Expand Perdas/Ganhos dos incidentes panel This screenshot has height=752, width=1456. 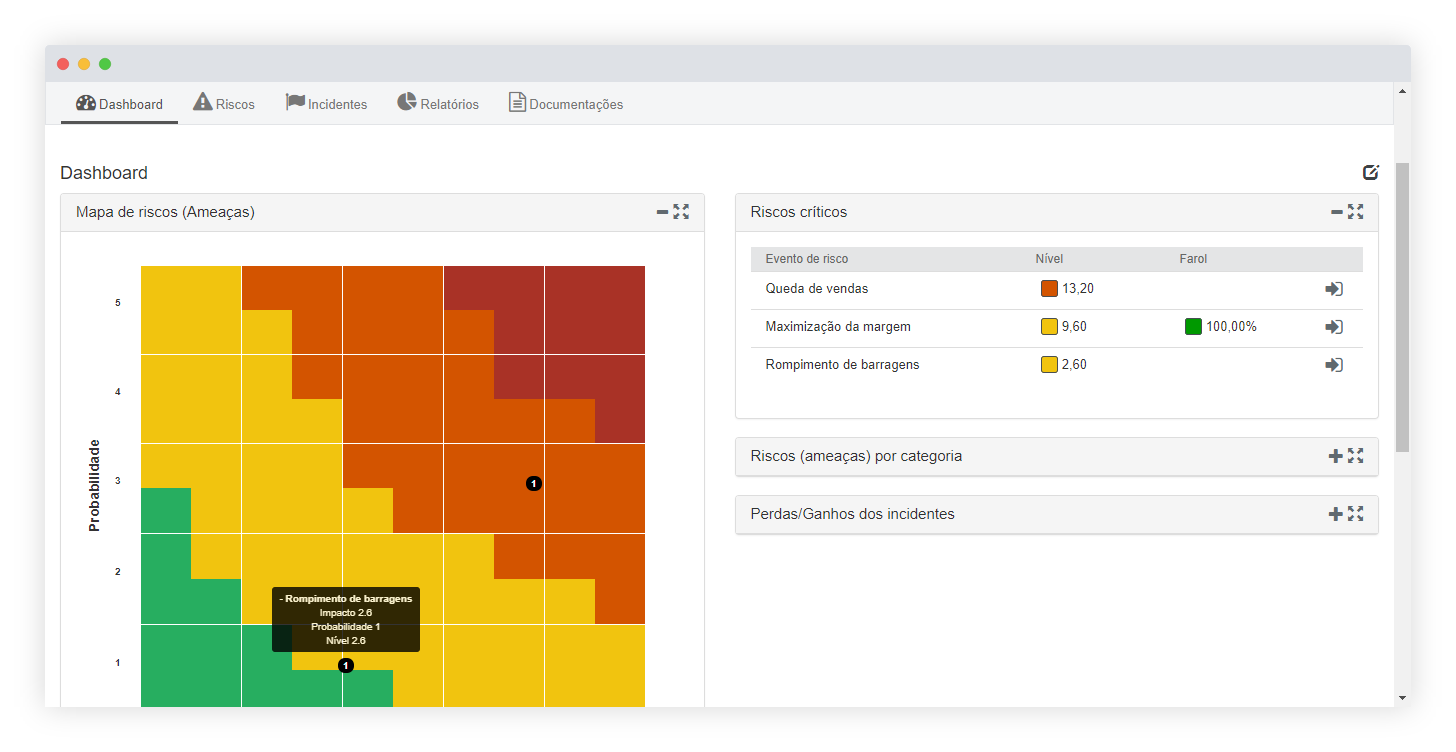[x=1335, y=514]
